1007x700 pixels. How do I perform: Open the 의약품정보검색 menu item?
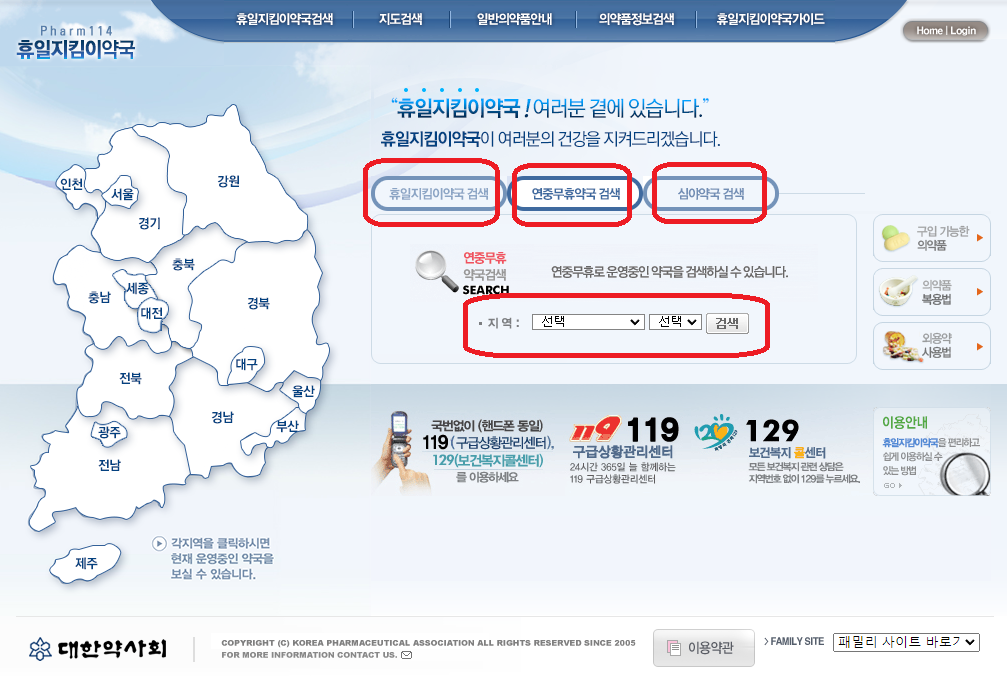(636, 19)
